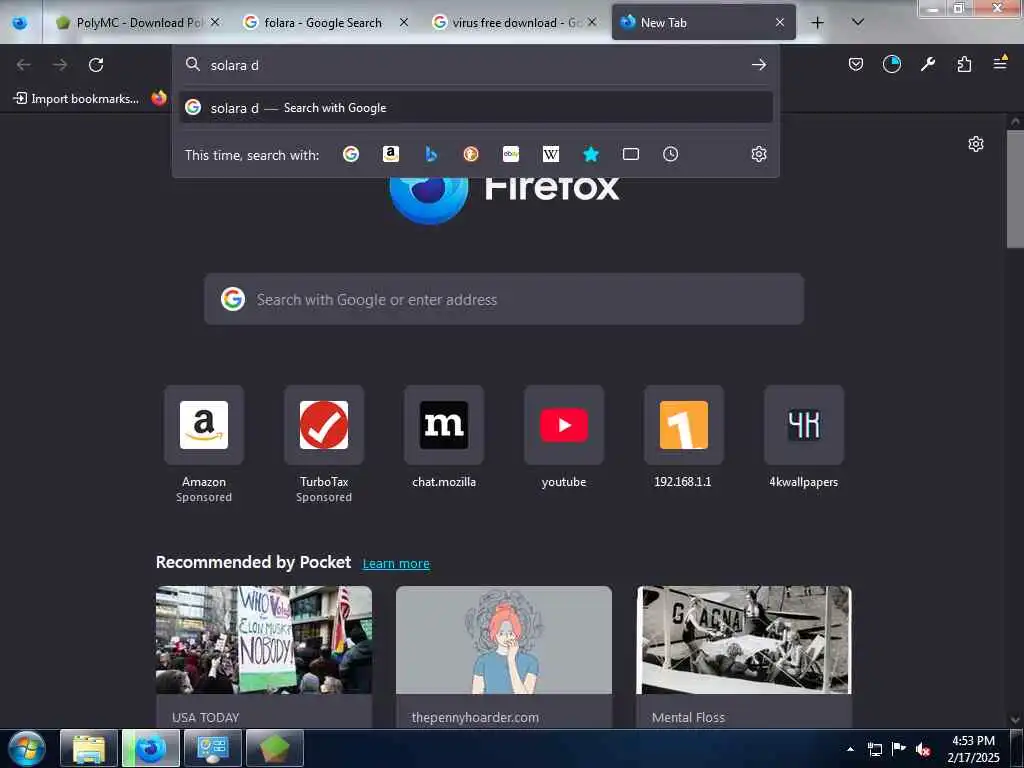Click the Firefox account icon in toolbar
The width and height of the screenshot is (1024, 768).
(x=891, y=64)
